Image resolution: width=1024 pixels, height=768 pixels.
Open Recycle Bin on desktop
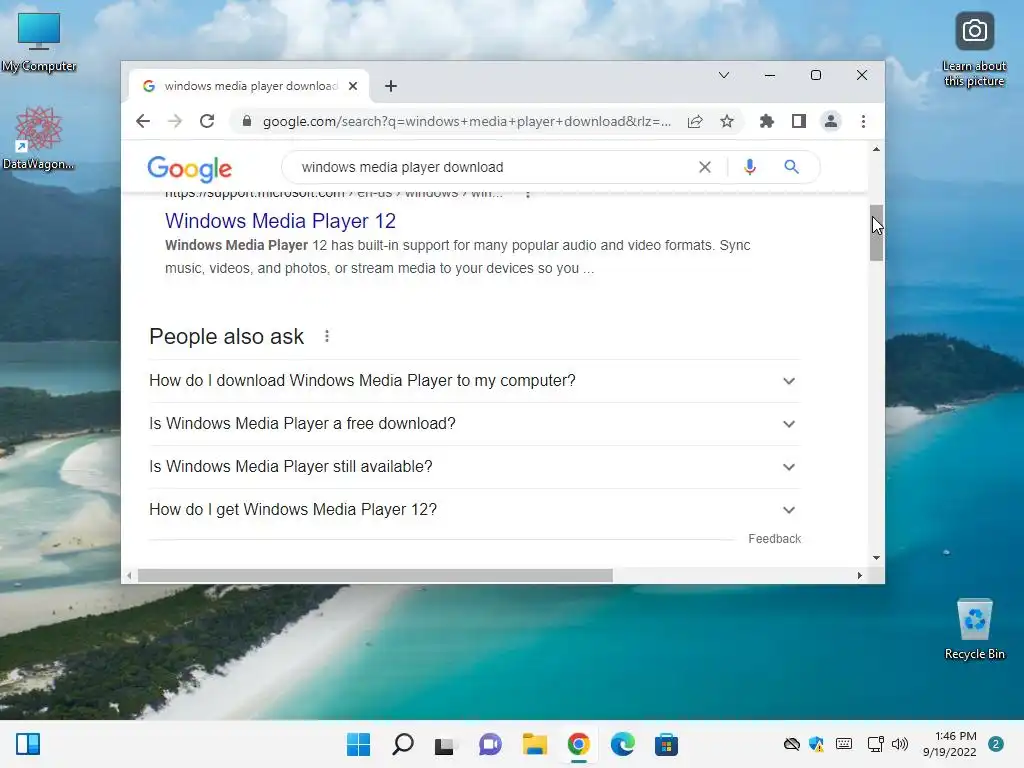click(x=974, y=629)
